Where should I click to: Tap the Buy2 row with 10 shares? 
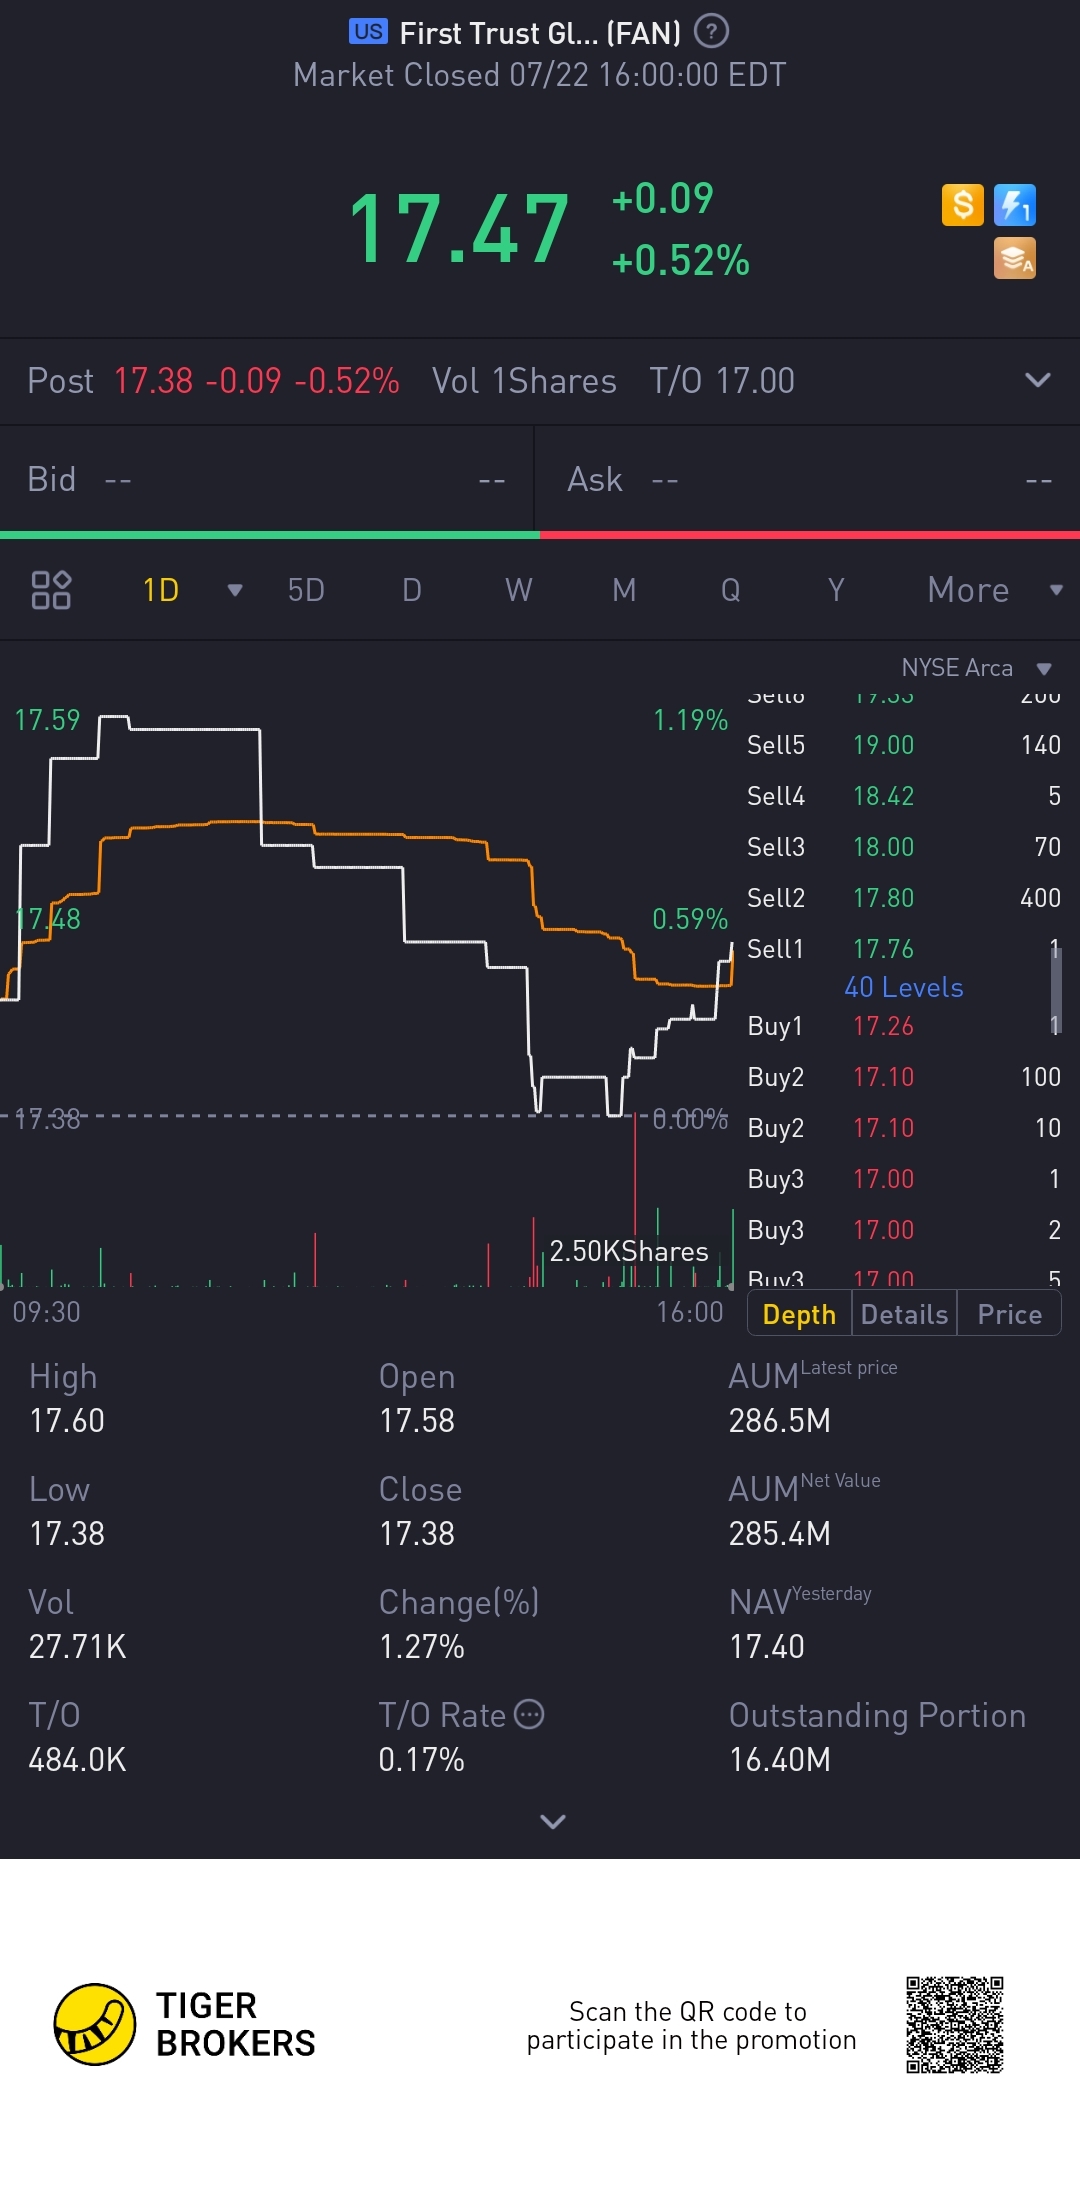coord(904,1128)
